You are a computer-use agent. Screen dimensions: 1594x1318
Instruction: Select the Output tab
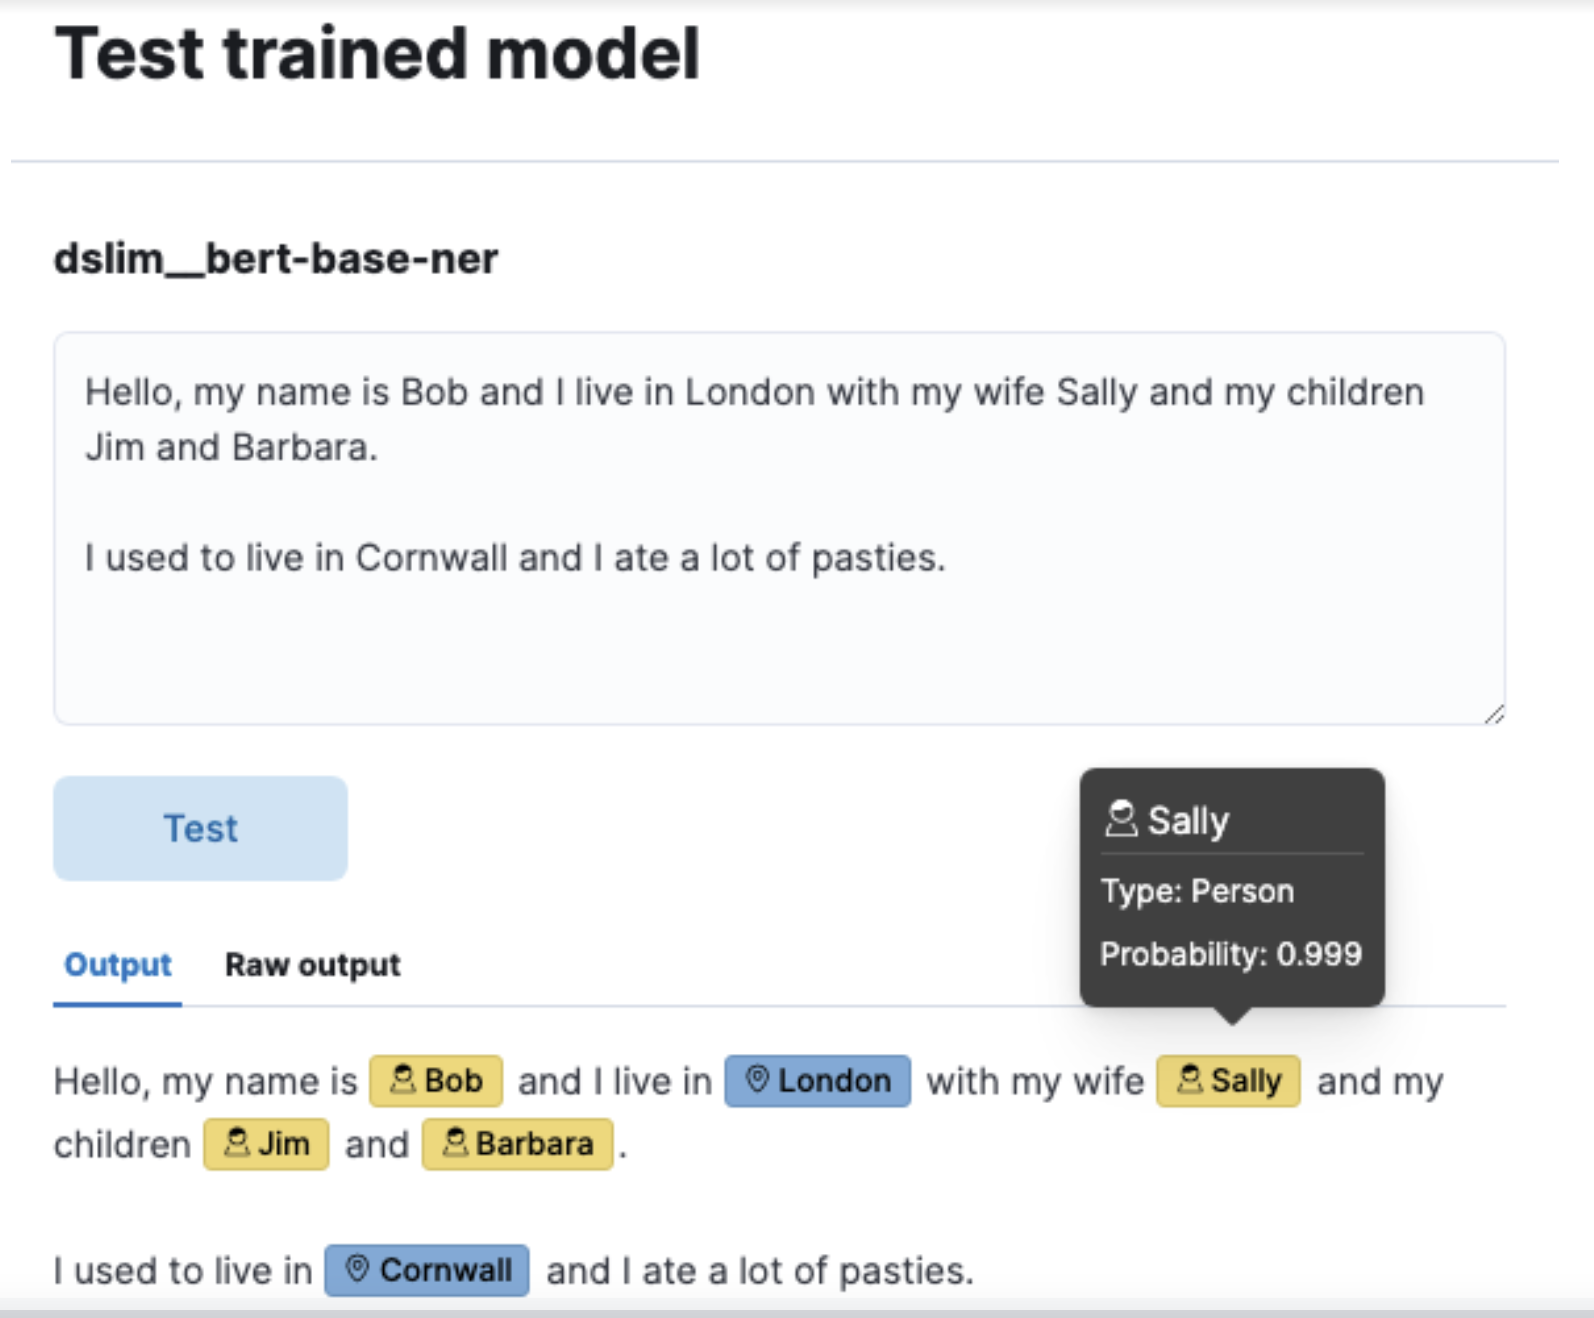click(x=116, y=964)
